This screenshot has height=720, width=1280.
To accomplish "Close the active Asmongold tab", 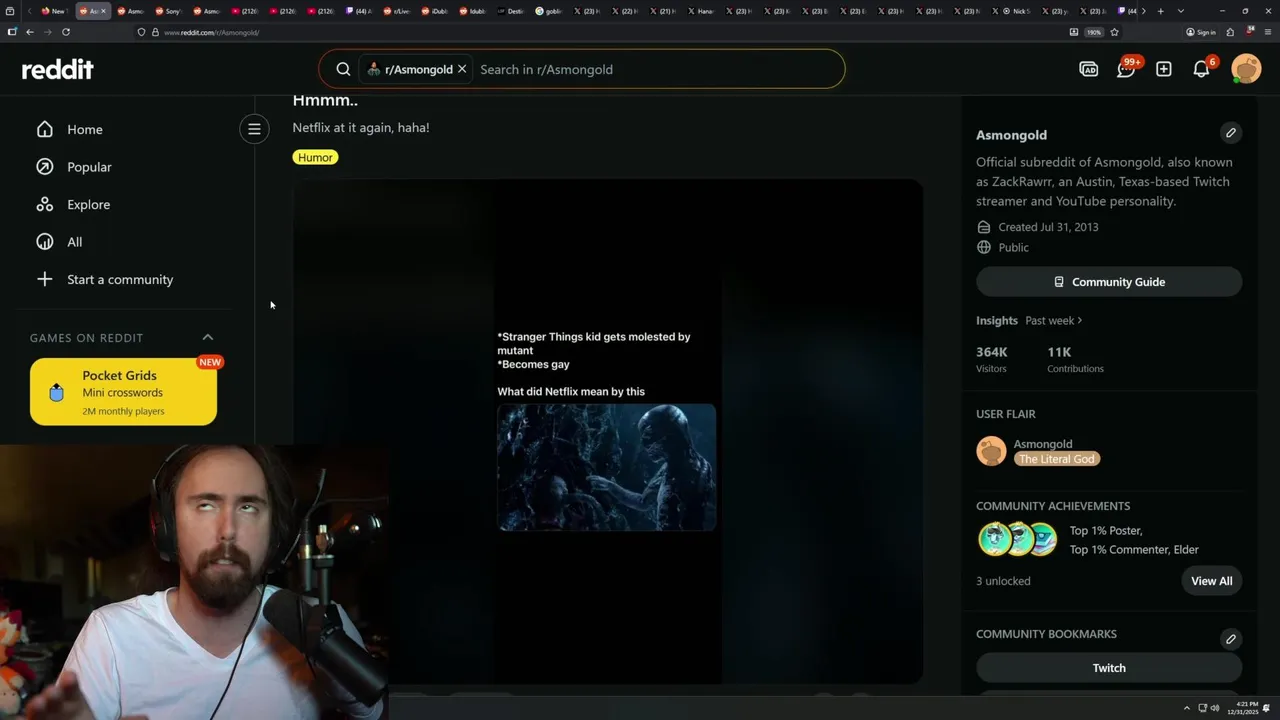I will point(103,11).
